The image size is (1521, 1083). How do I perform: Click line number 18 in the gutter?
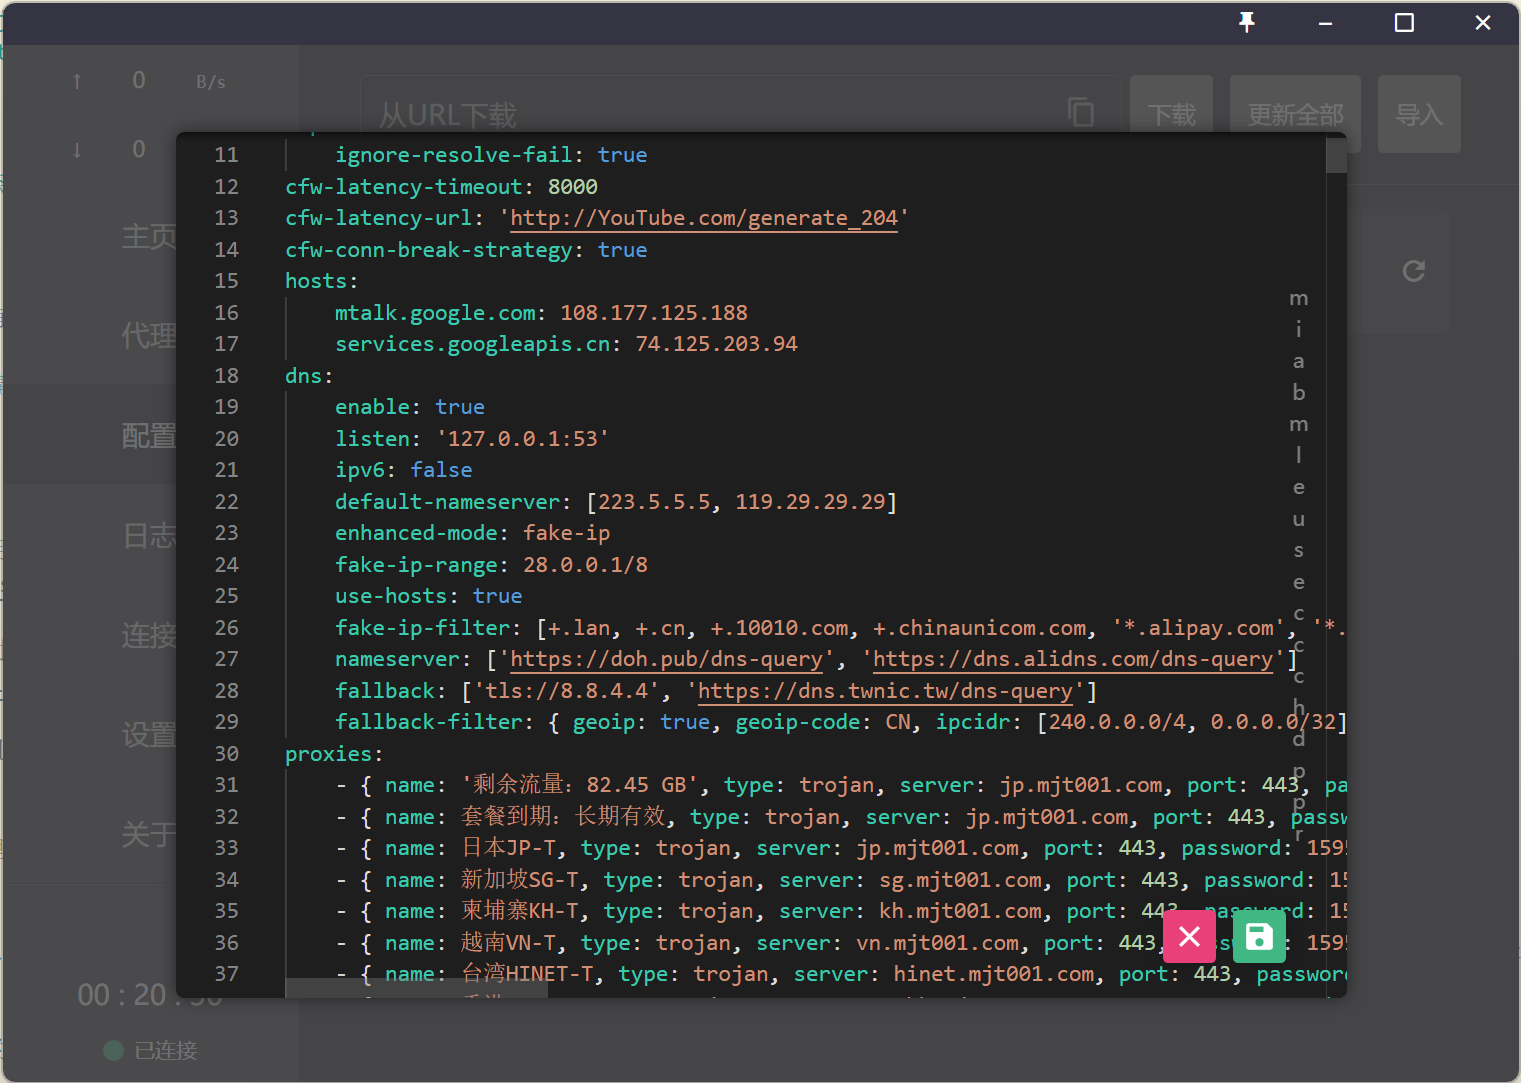[x=227, y=376]
